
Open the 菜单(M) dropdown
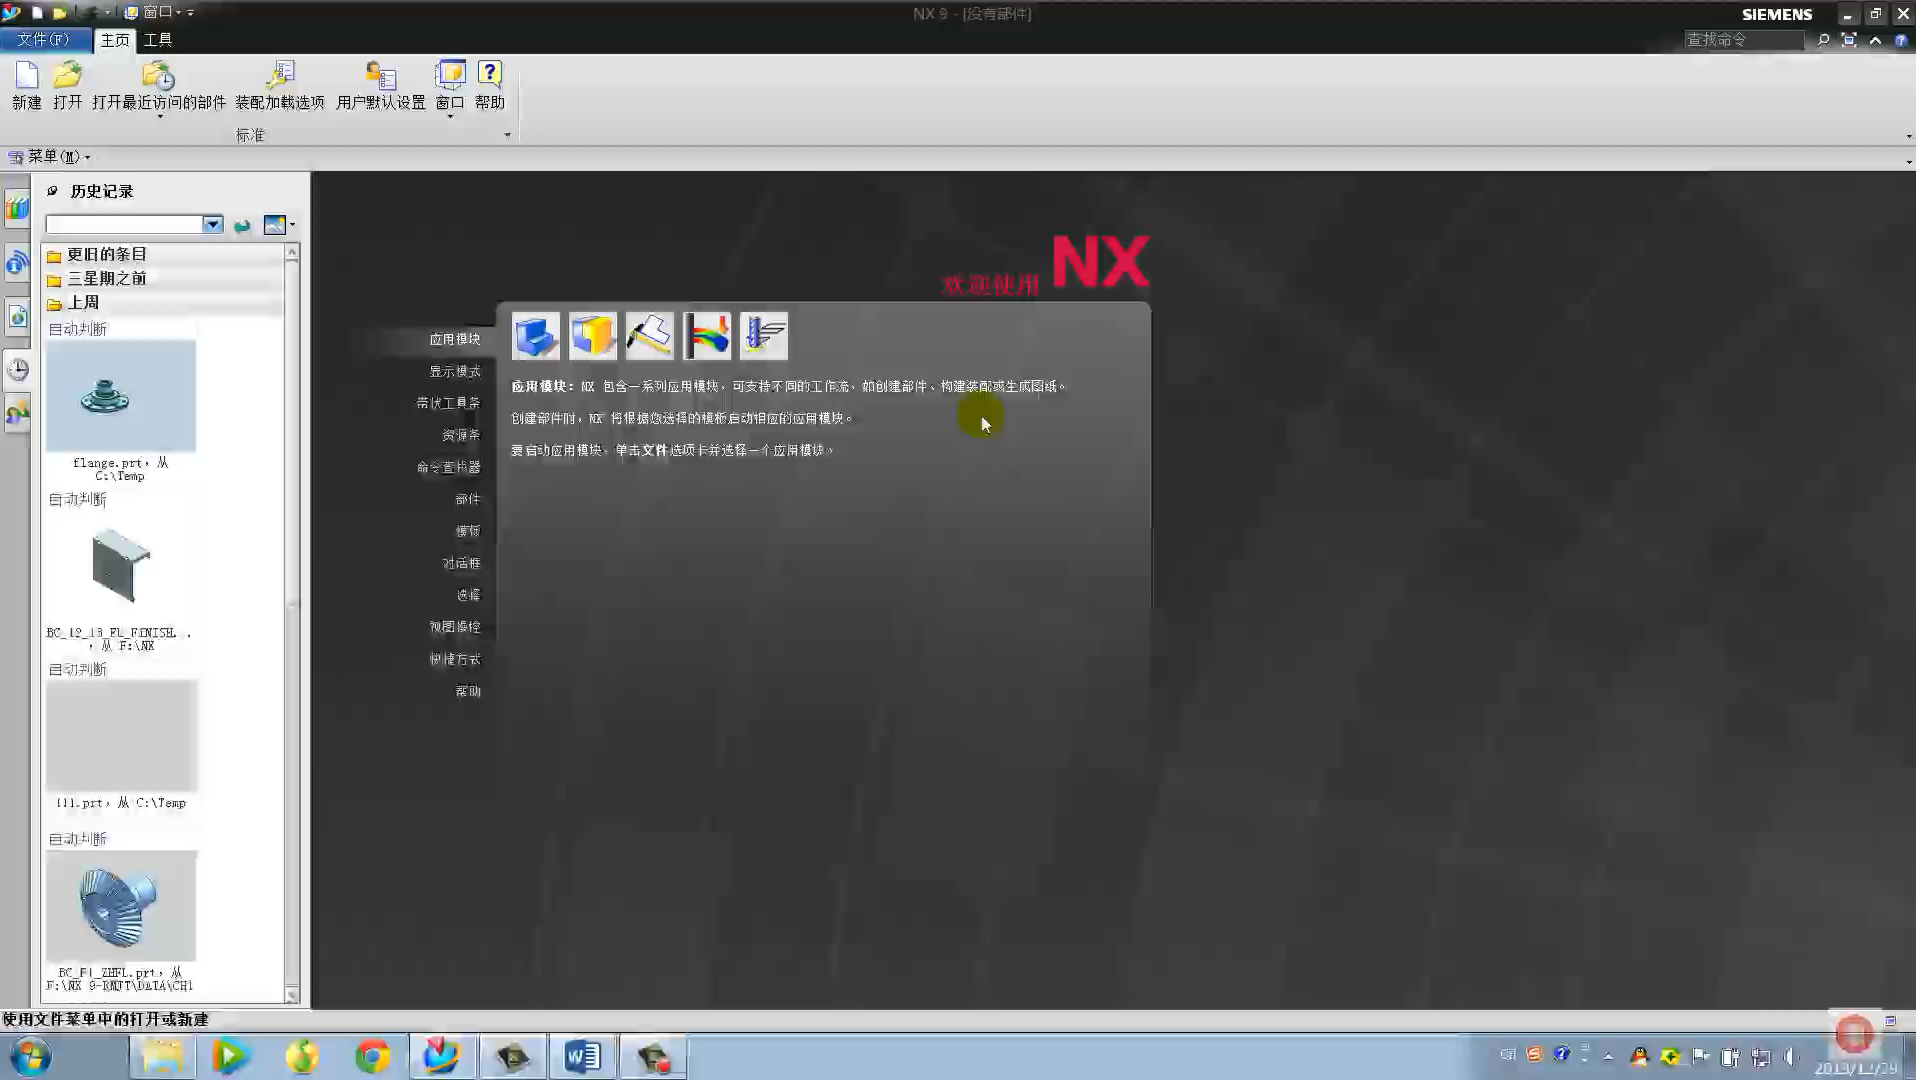pyautogui.click(x=49, y=157)
